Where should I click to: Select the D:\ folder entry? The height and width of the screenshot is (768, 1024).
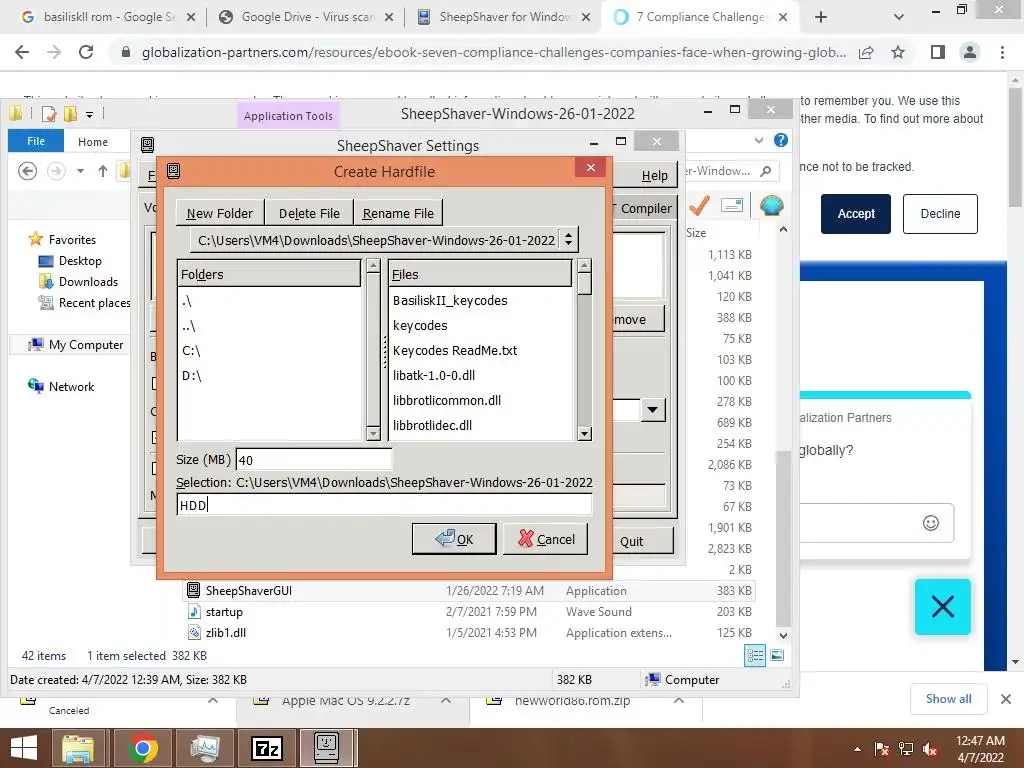(191, 376)
